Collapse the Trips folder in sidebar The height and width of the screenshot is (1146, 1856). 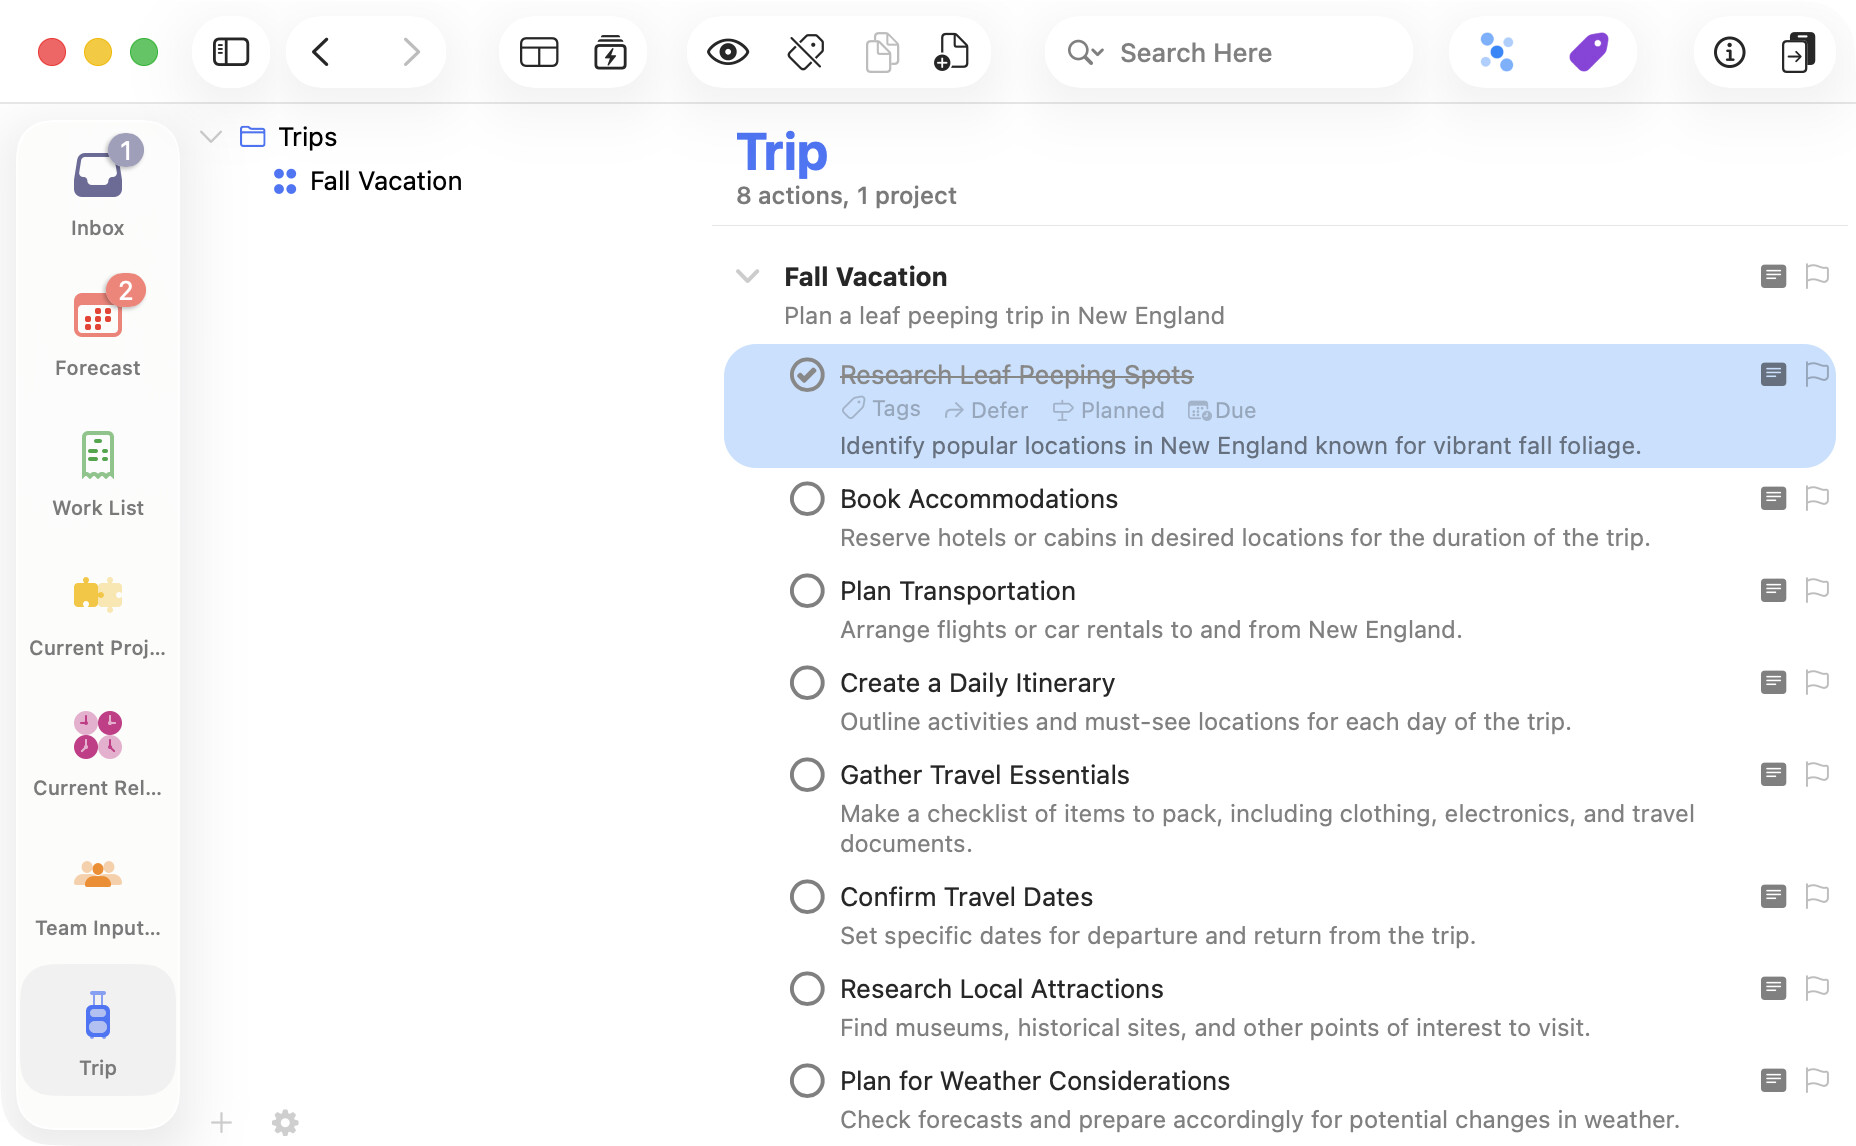pyautogui.click(x=211, y=137)
